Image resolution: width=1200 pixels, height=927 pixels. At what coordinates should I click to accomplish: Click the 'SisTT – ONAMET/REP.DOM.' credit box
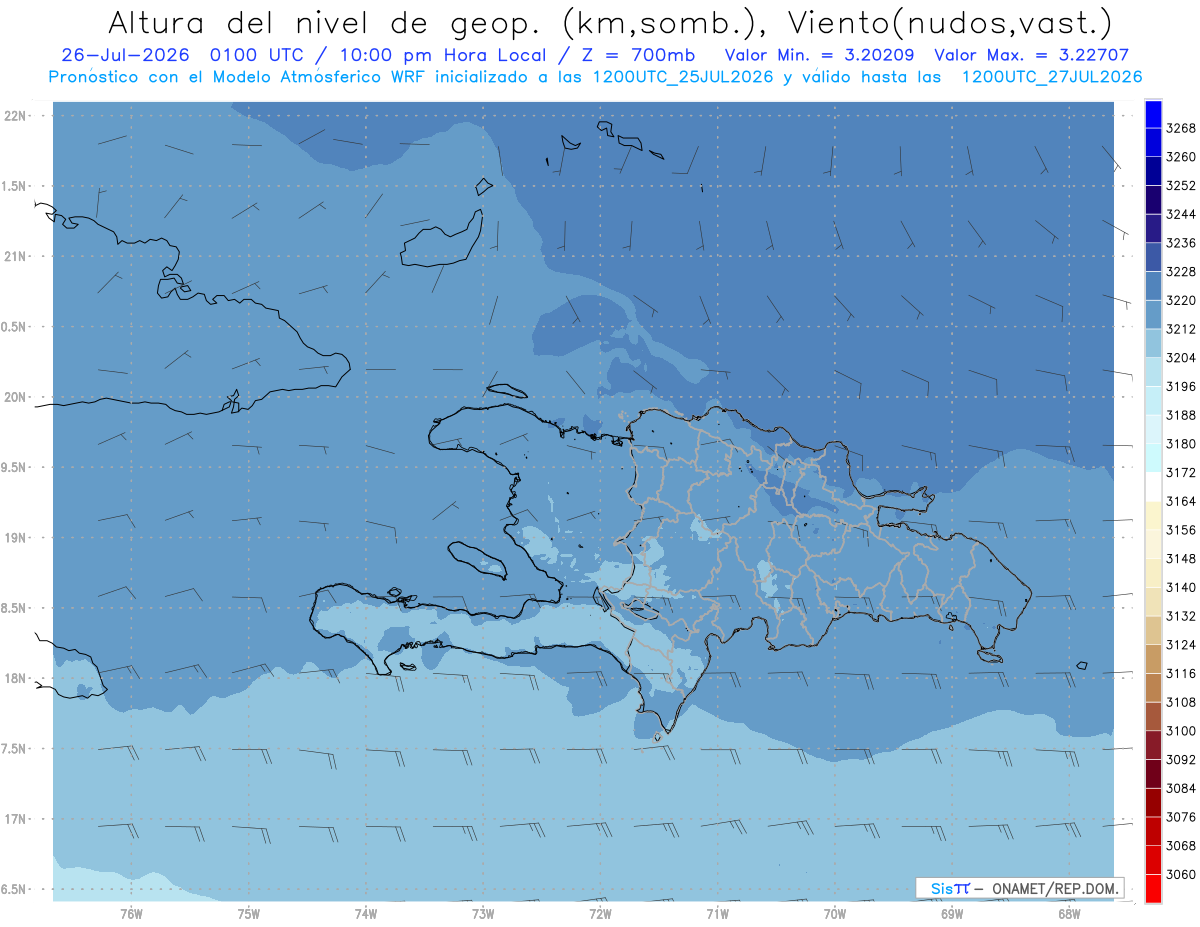coord(1019,888)
